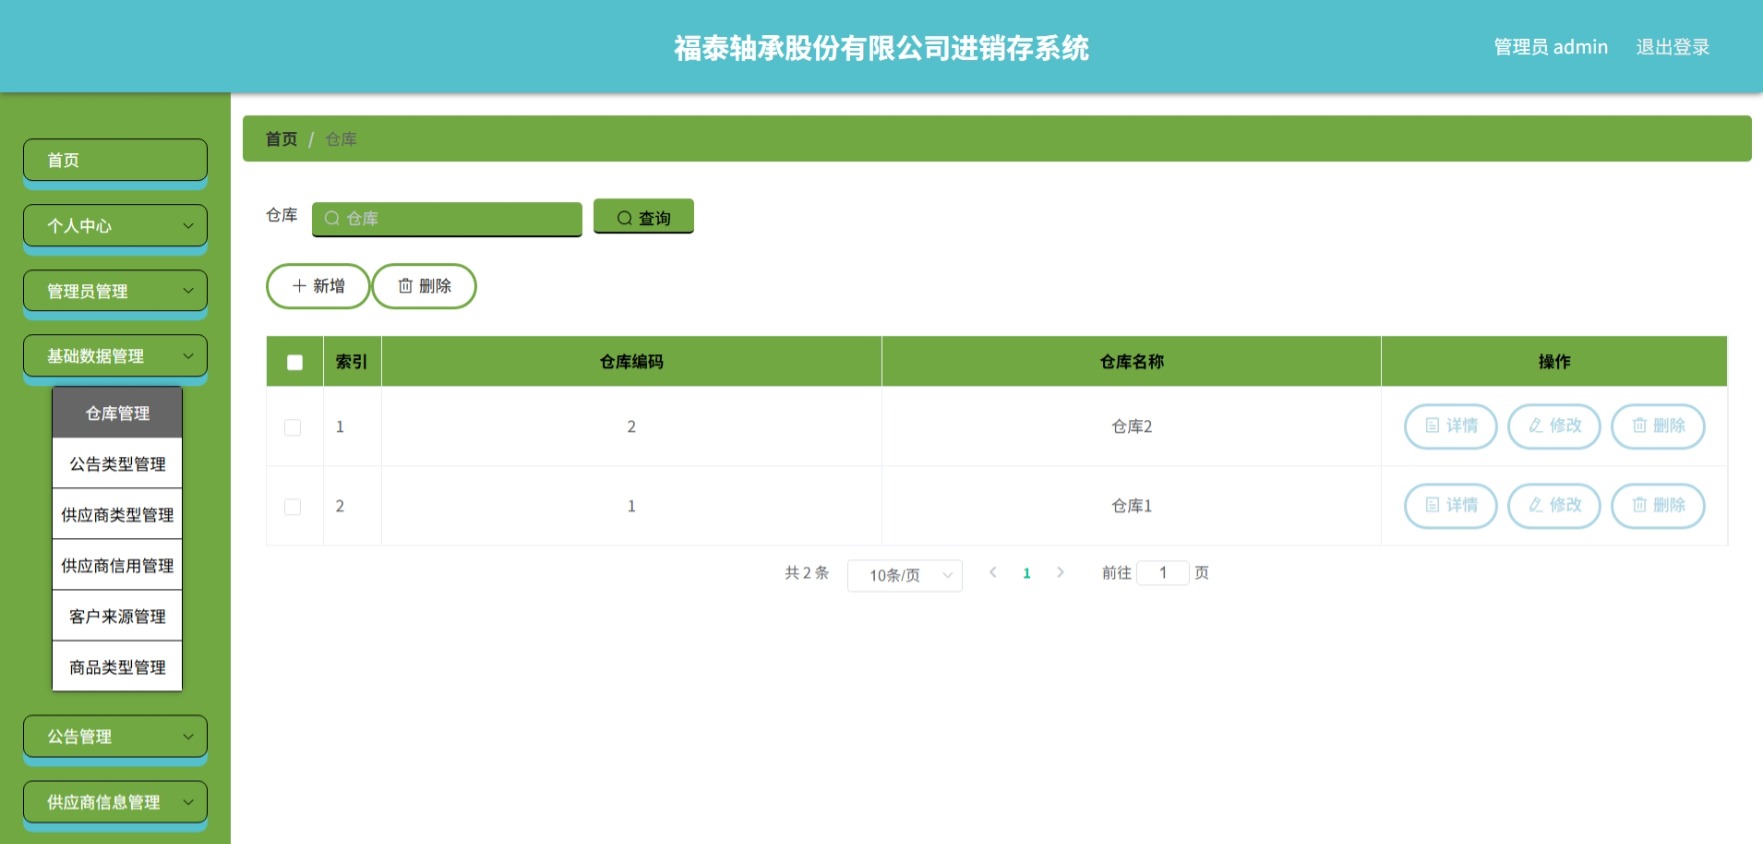
Task: Open the 首页 sidebar item
Action: 115,160
